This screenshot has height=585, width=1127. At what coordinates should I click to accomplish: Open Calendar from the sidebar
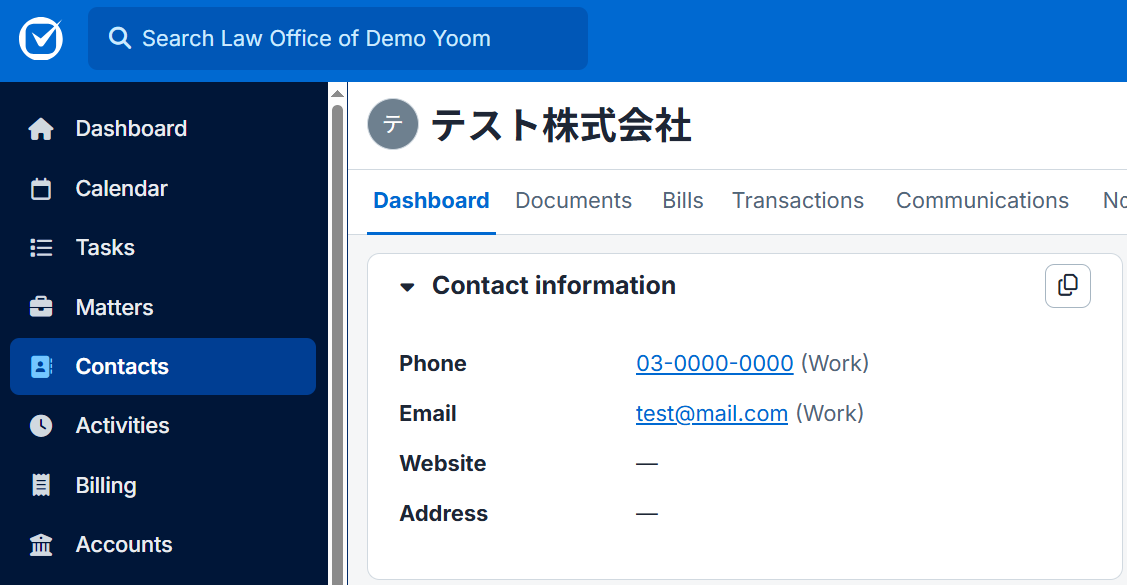click(x=163, y=188)
